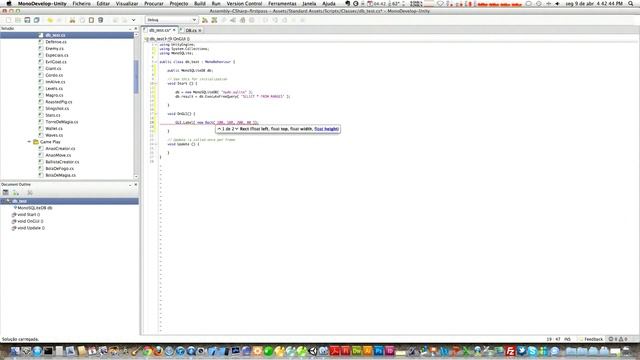
Task: Open Skype from the Dock
Action: pos(532,351)
